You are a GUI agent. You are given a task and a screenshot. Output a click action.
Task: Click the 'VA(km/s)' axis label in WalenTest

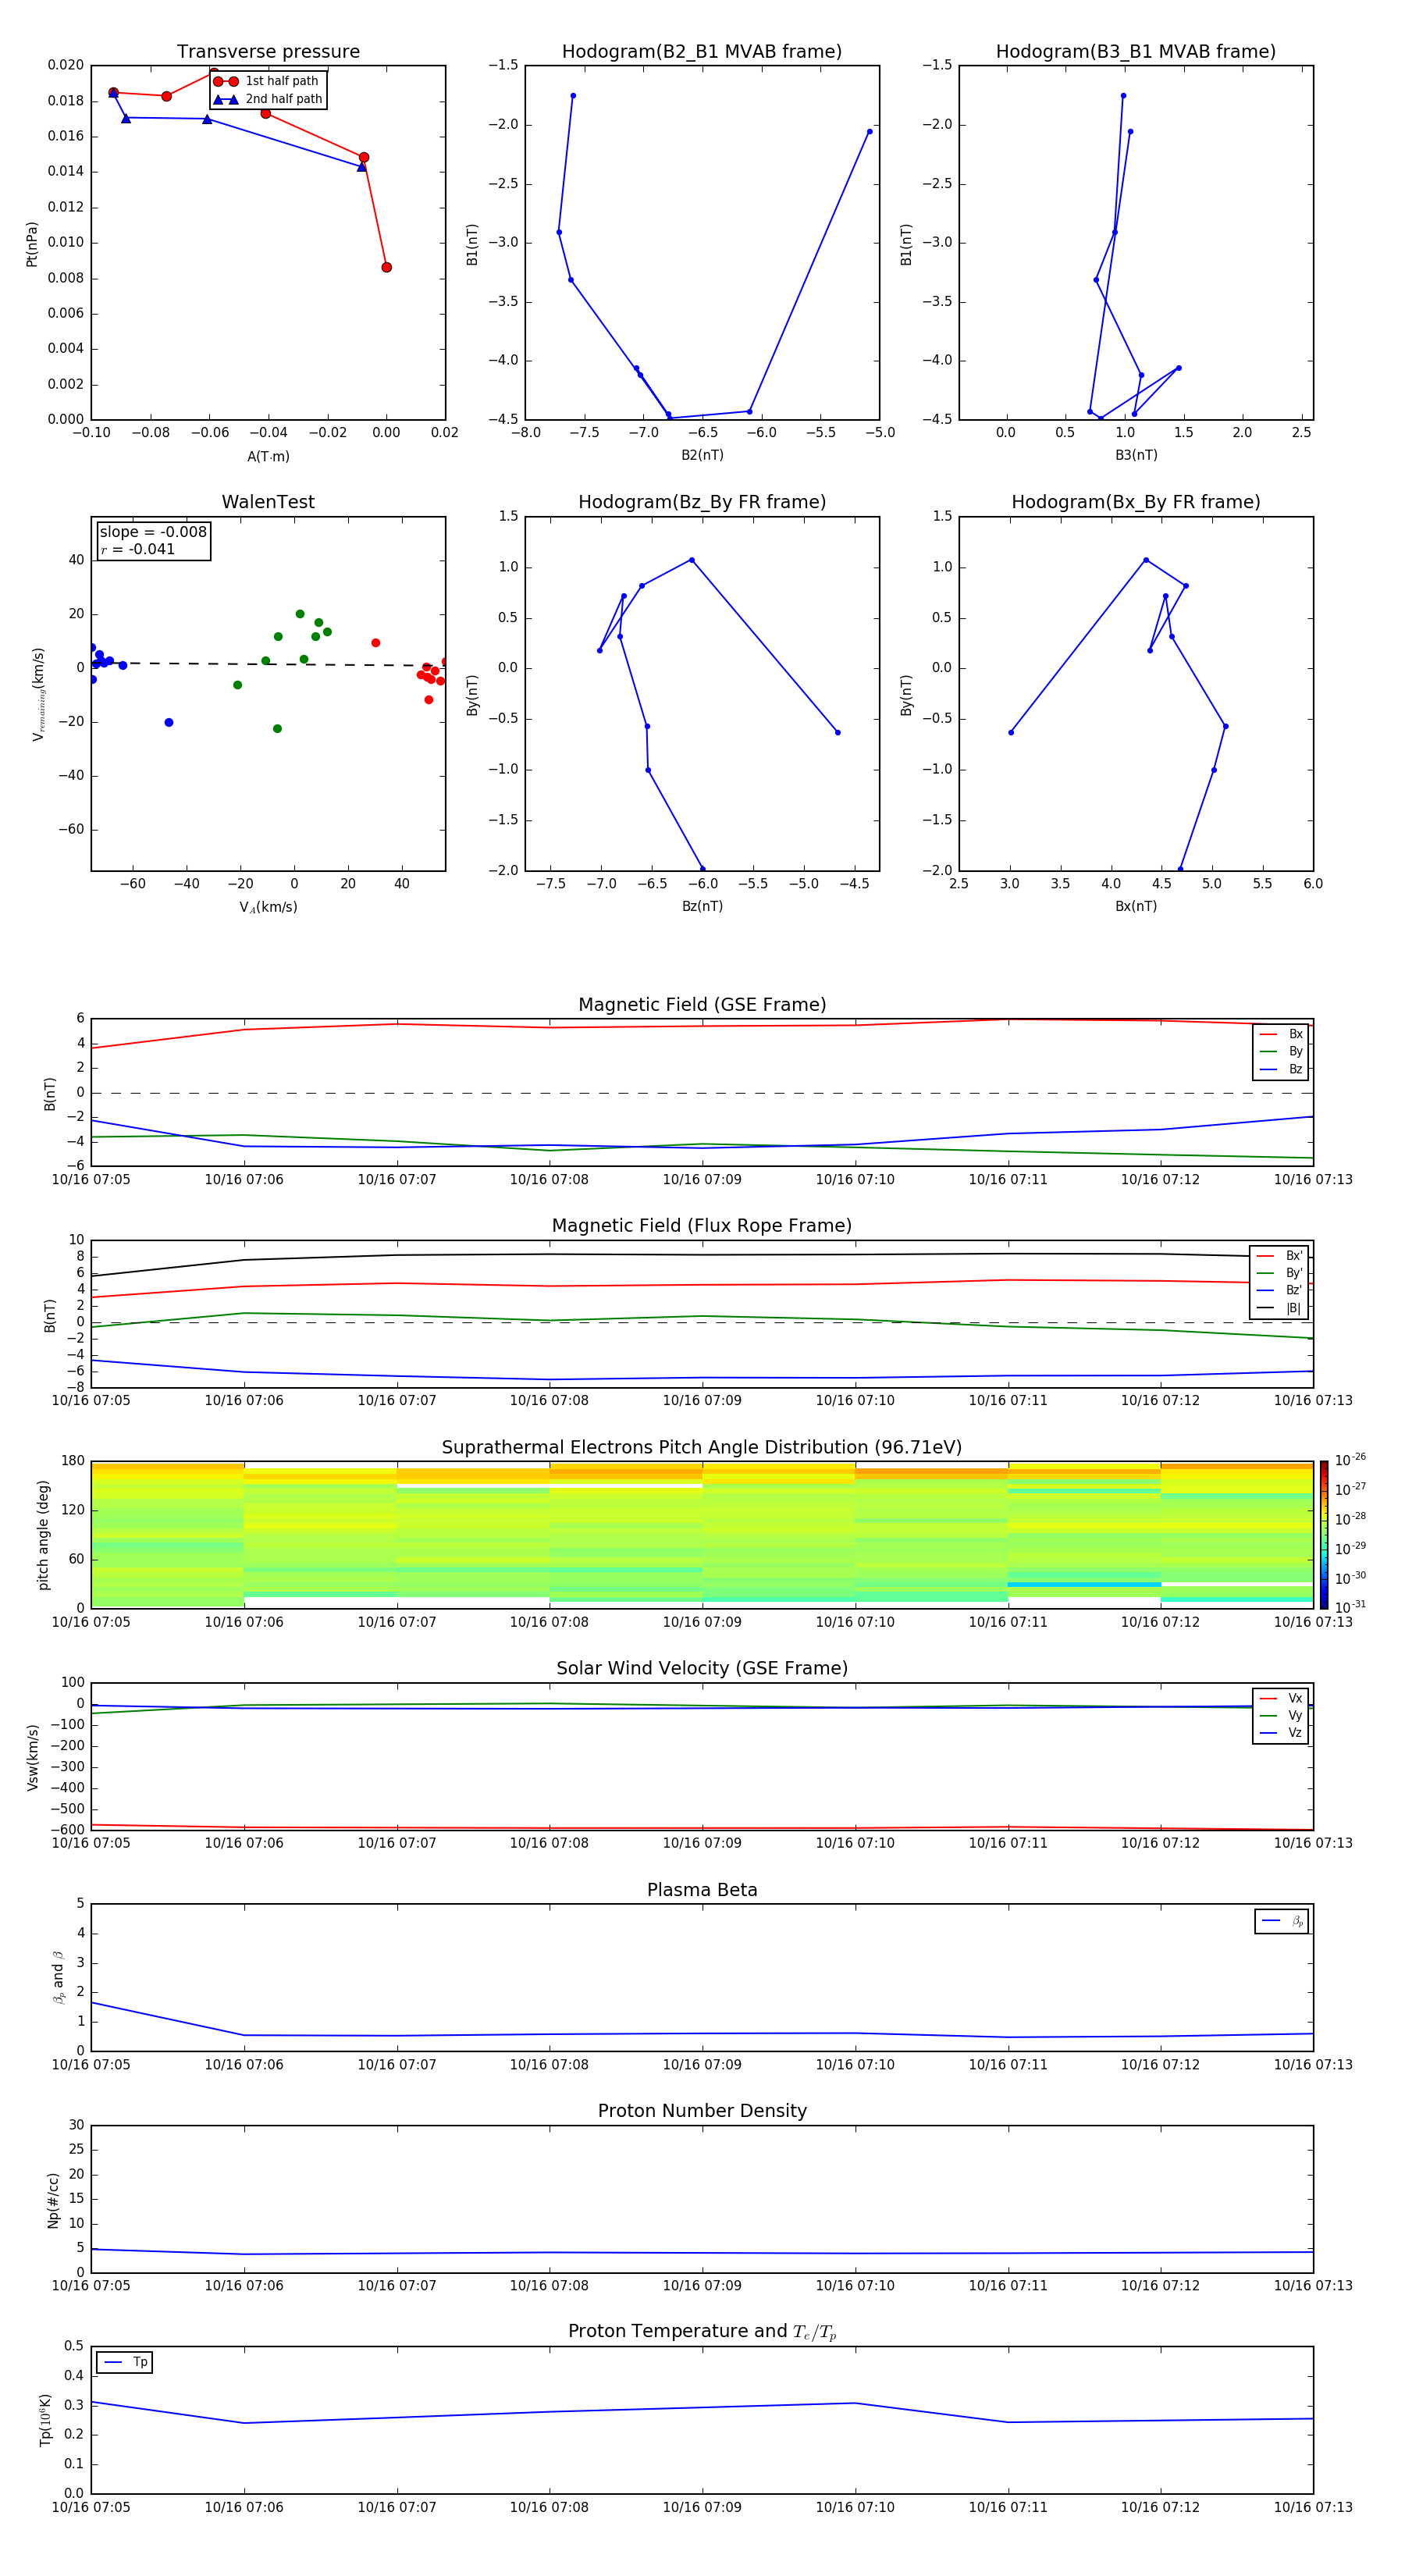268,907
